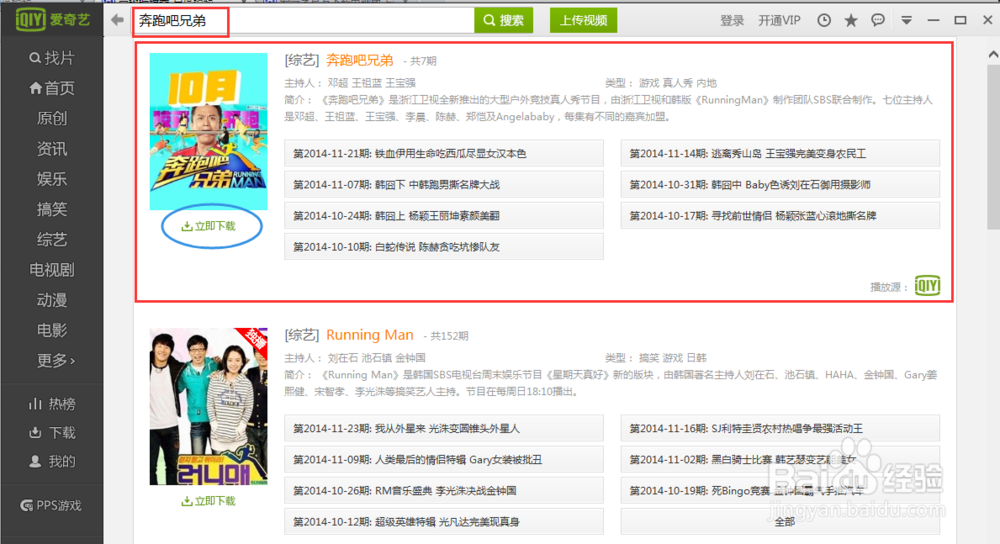Select 动漫 in sidebar
Viewport: 1000px width, 544px height.
click(x=52, y=300)
